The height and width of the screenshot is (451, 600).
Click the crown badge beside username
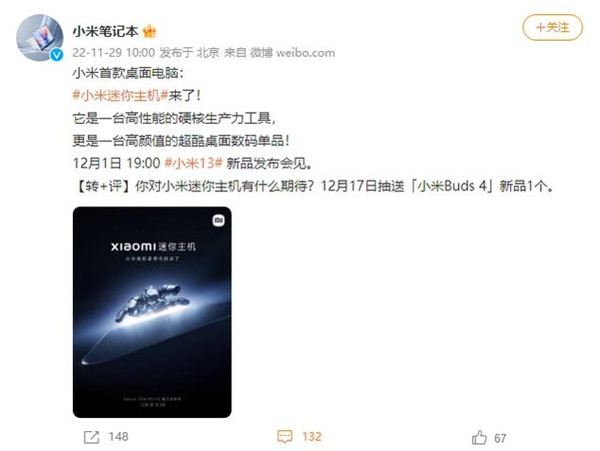click(x=150, y=31)
